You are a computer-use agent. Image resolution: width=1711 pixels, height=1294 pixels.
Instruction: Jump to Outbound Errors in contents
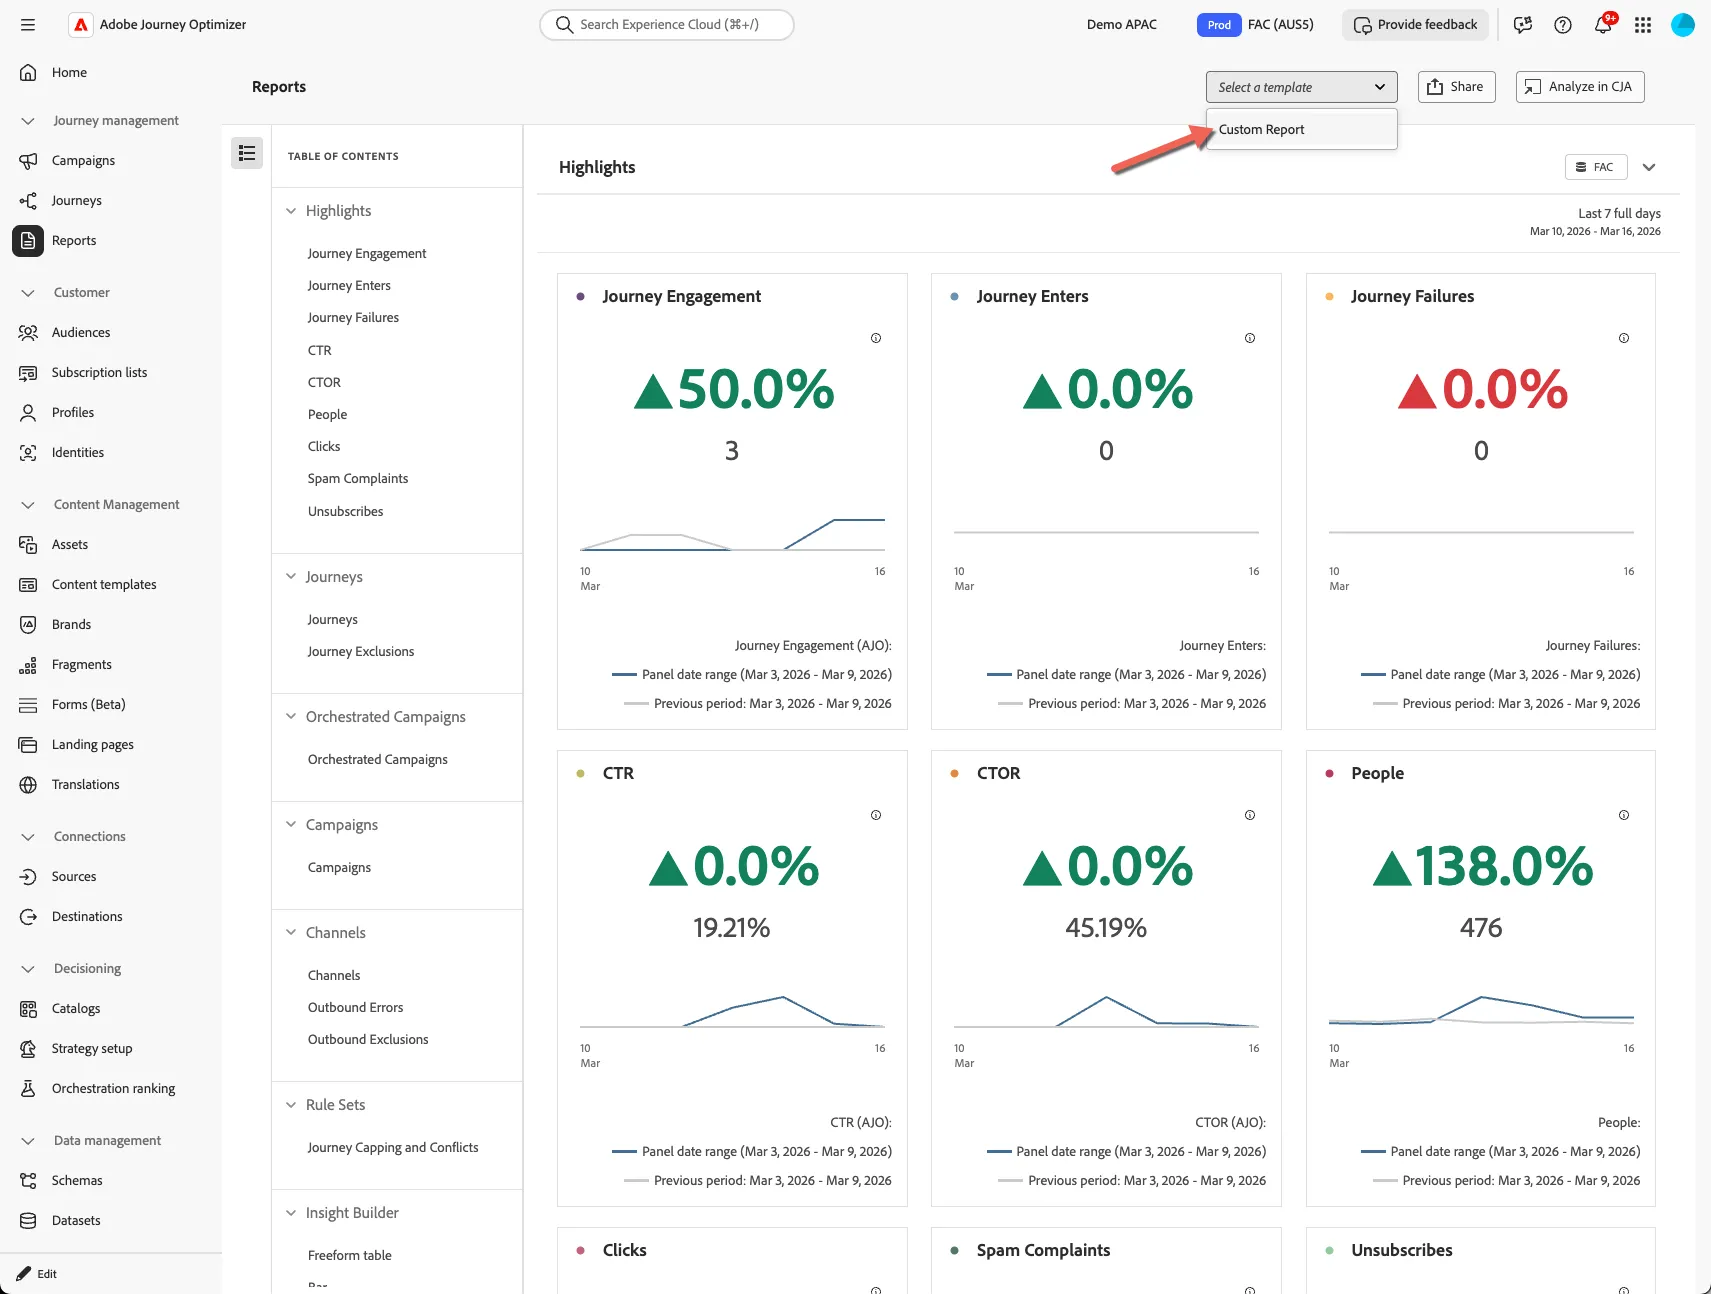(x=356, y=1008)
